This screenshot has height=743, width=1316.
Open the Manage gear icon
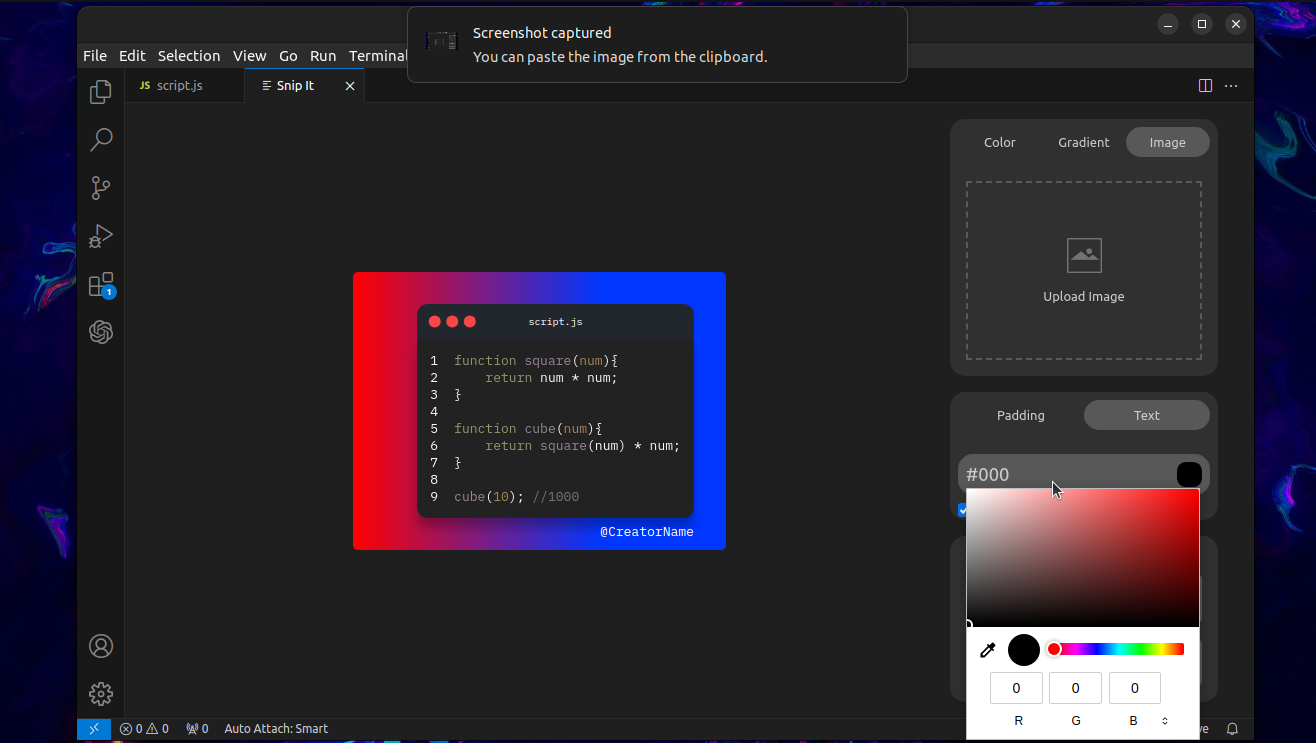coord(100,694)
